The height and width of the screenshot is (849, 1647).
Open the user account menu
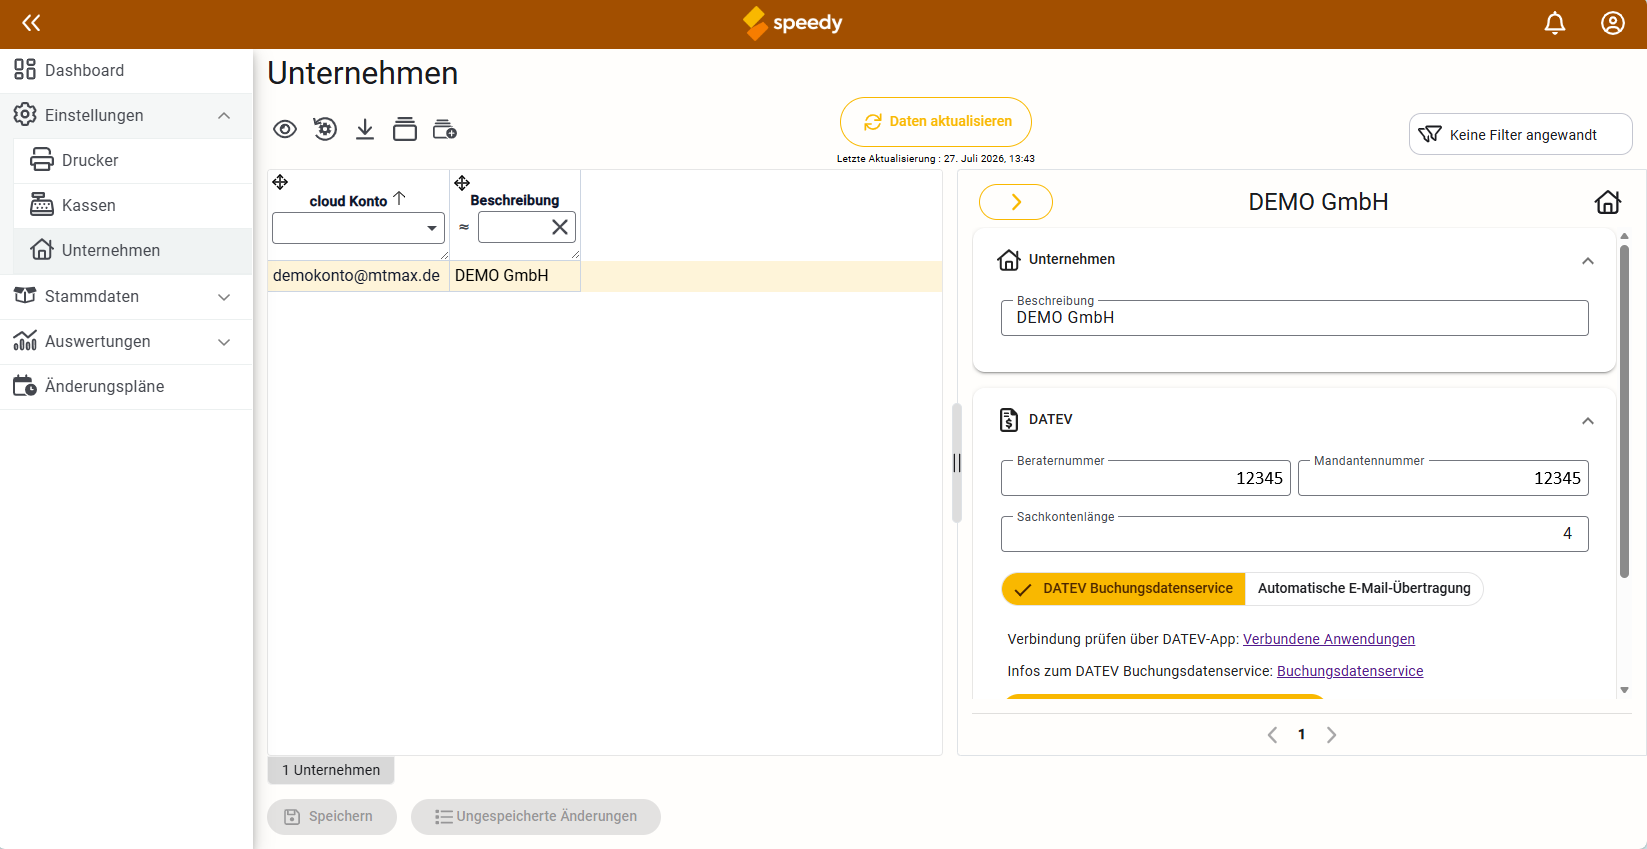click(x=1613, y=23)
